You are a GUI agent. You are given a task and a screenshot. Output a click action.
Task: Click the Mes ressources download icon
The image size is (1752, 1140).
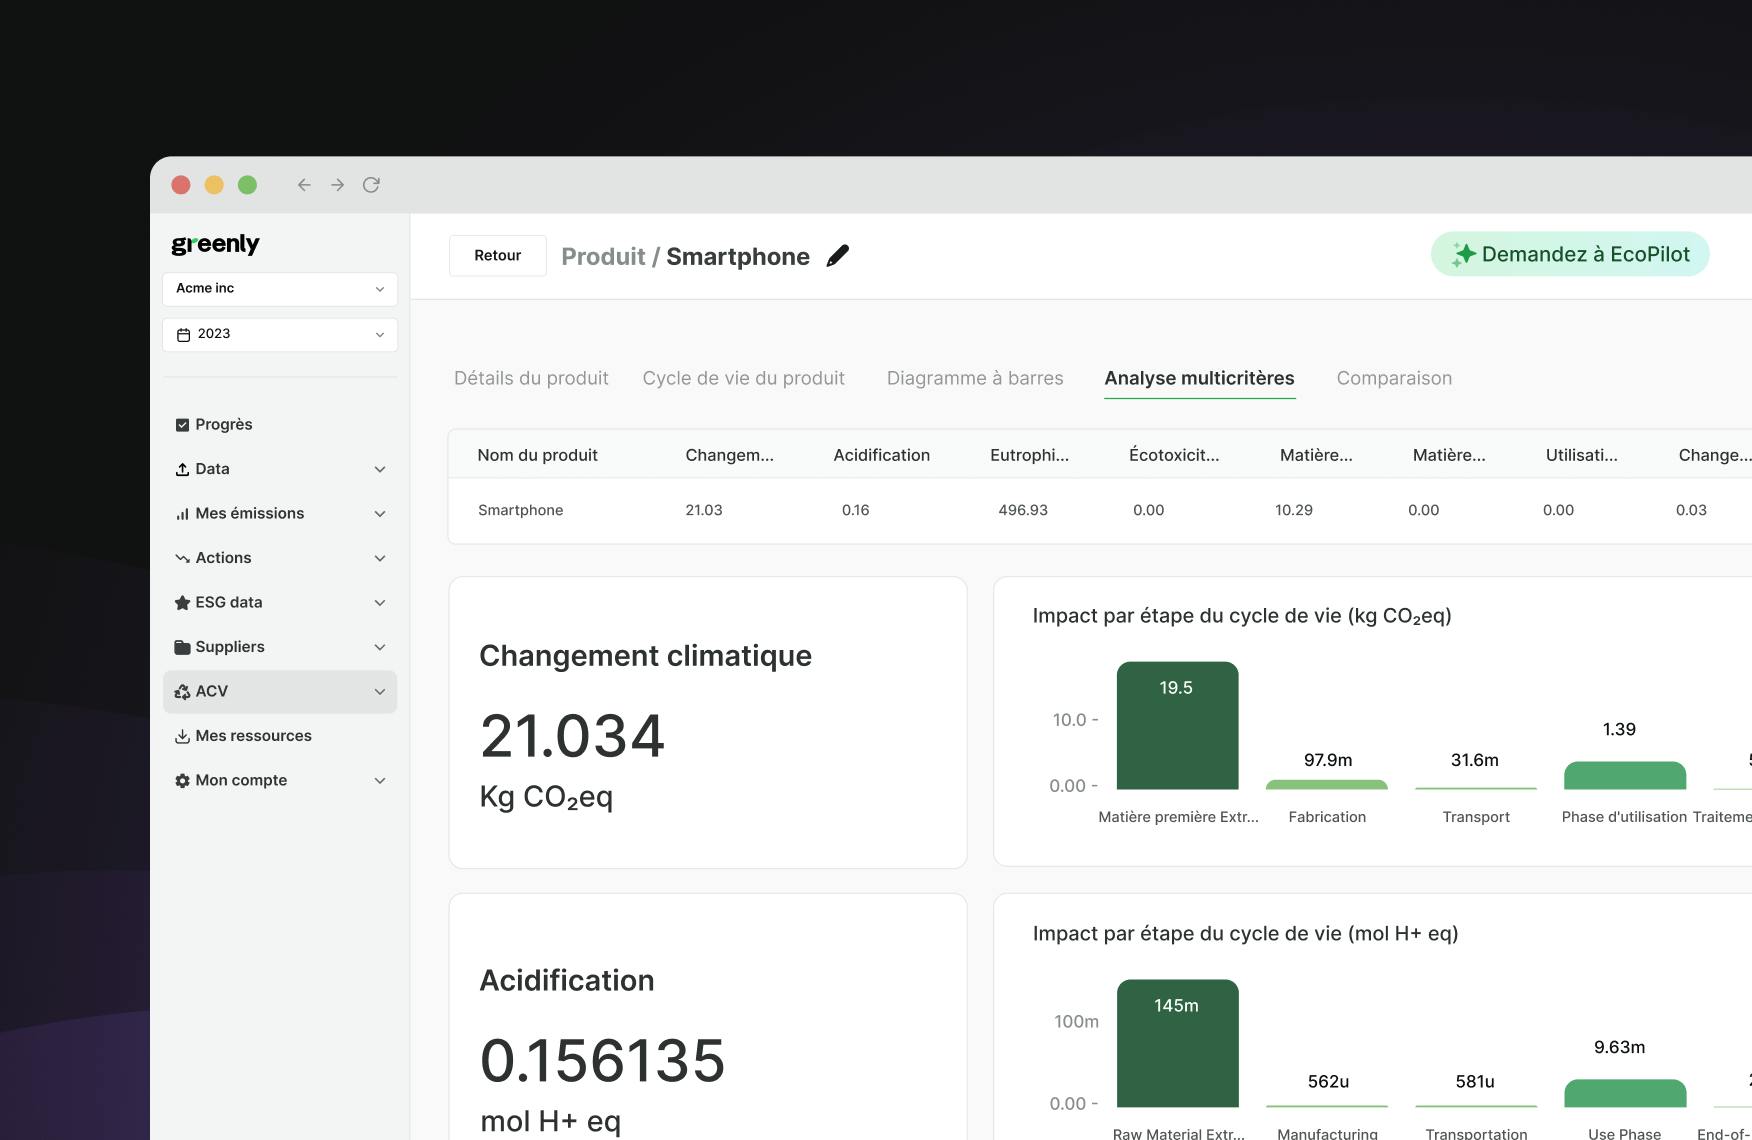[x=182, y=736]
